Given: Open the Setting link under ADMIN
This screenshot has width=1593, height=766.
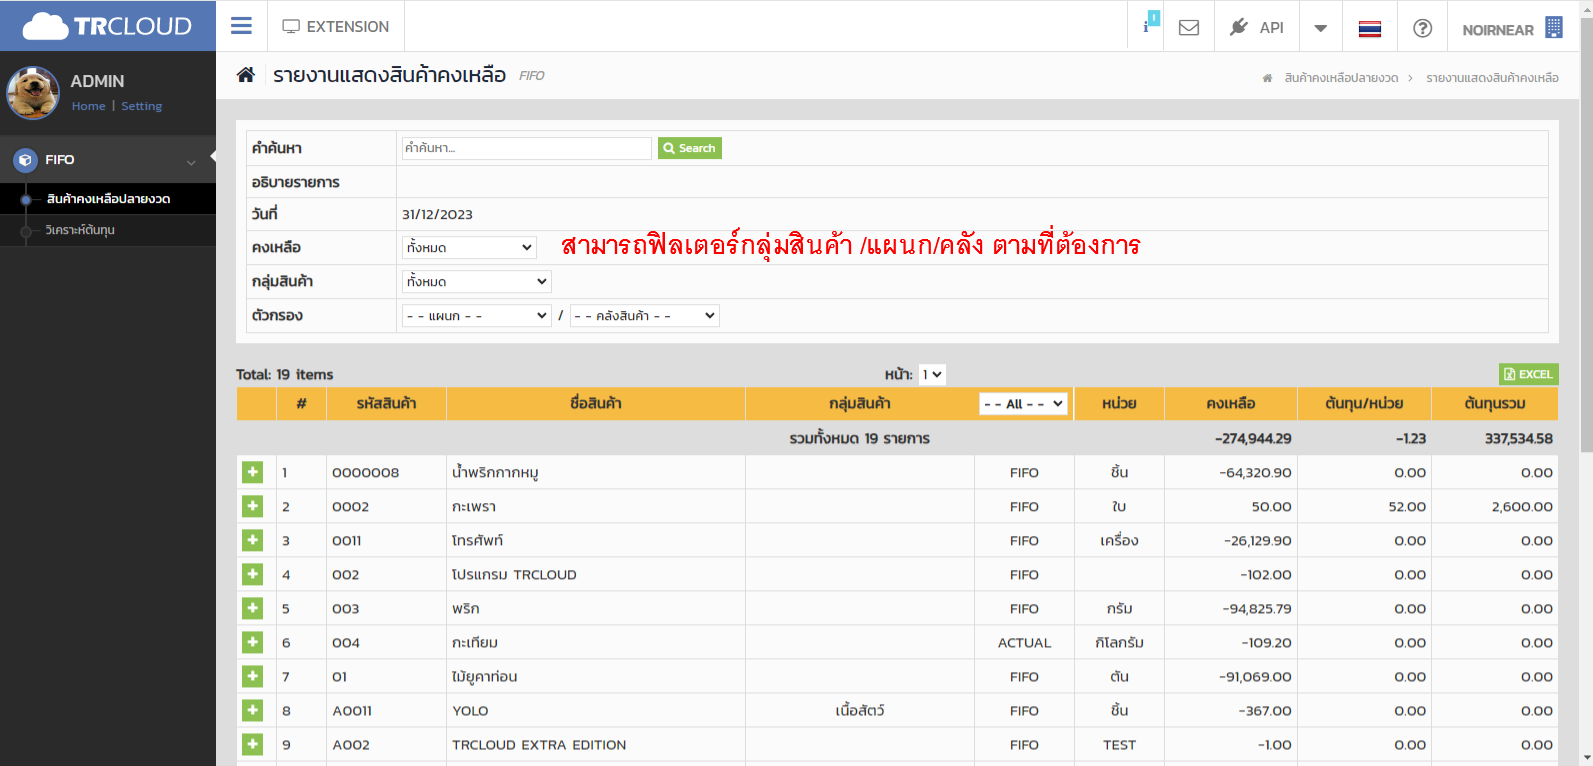Looking at the screenshot, I should pos(141,106).
